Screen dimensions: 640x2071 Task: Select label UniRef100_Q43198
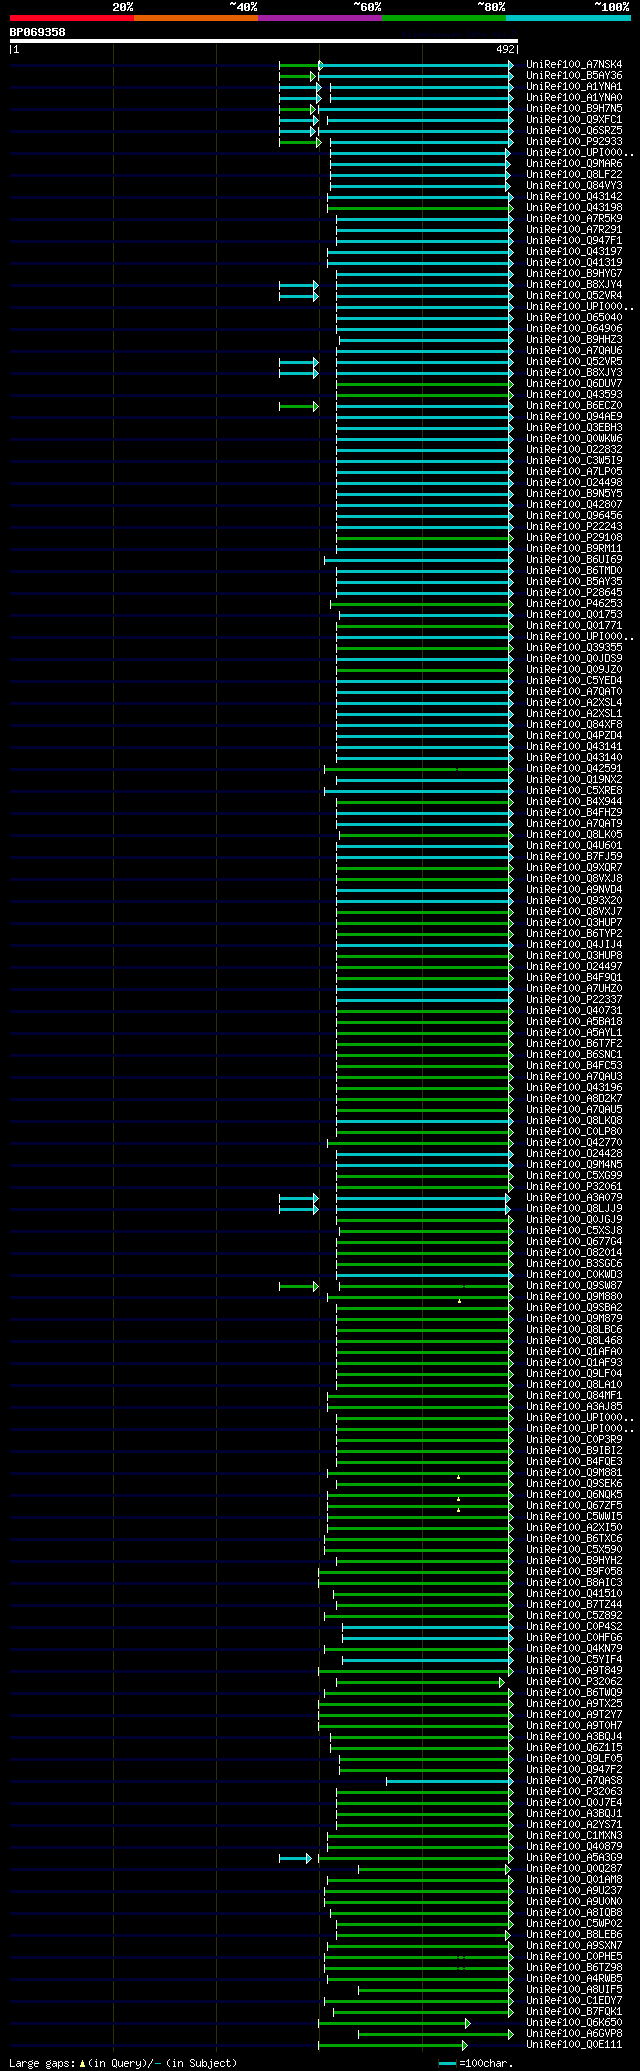pos(574,208)
